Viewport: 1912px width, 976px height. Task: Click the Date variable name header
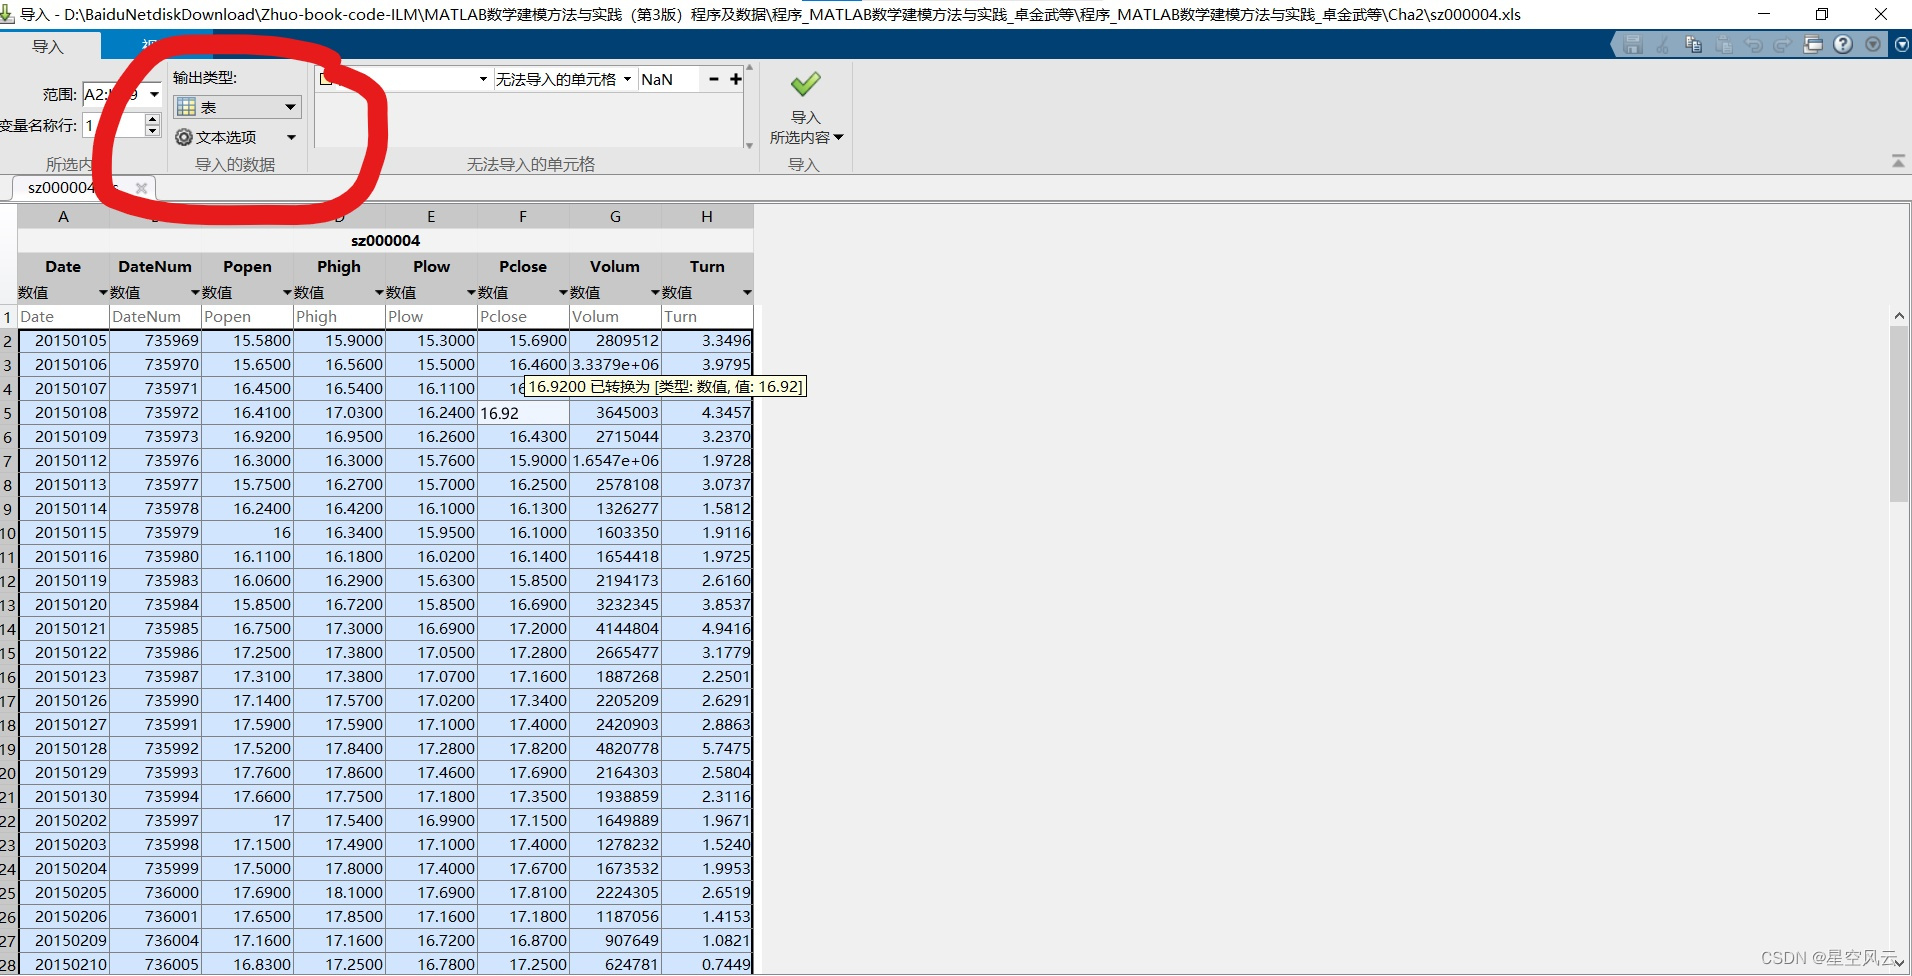pos(63,267)
